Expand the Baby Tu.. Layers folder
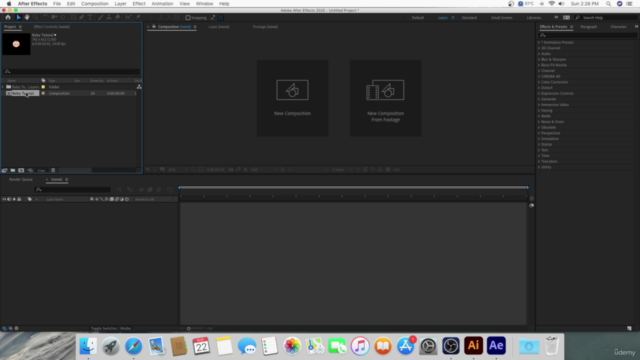Screen dimensions: 640x360 point(3,87)
